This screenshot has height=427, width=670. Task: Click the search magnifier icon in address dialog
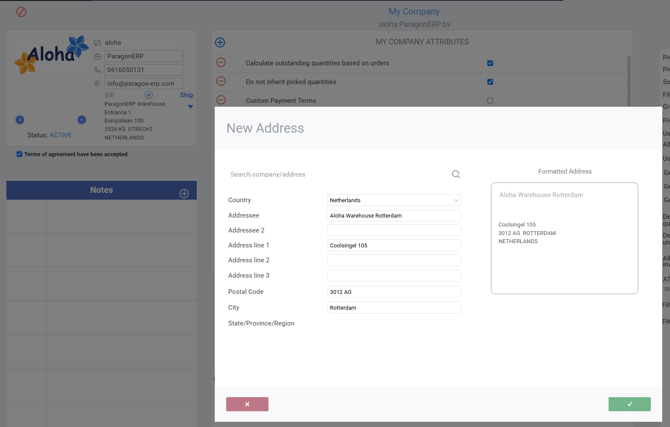tap(456, 174)
